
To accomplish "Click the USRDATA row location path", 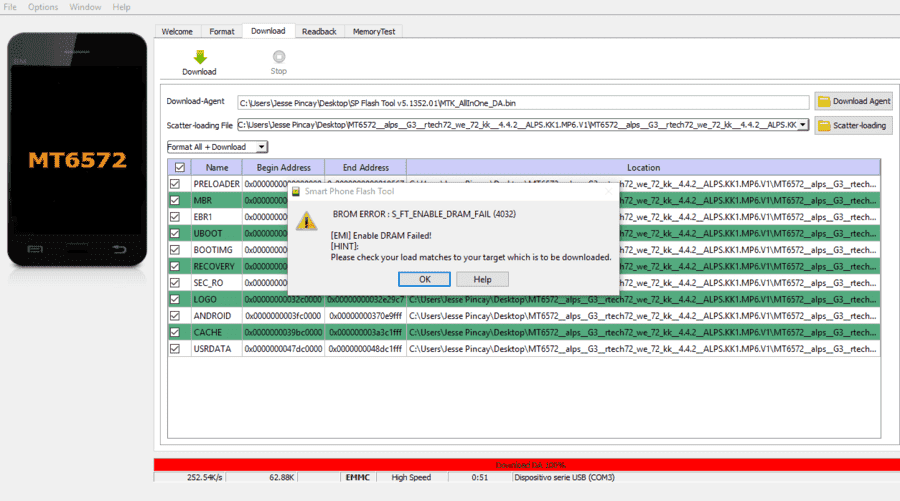I will pos(643,349).
